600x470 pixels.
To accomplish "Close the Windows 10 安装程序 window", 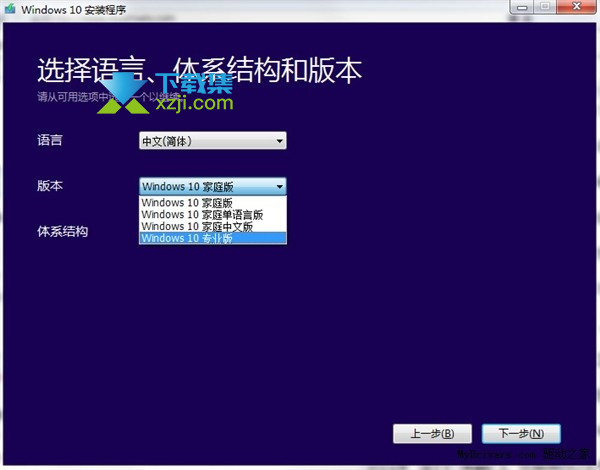I will pos(577,7).
